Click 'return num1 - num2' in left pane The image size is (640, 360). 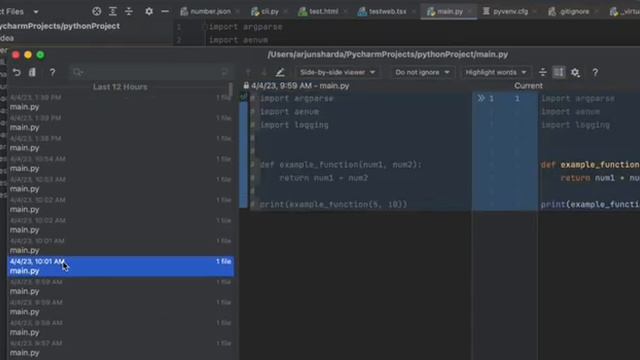tap(324, 178)
